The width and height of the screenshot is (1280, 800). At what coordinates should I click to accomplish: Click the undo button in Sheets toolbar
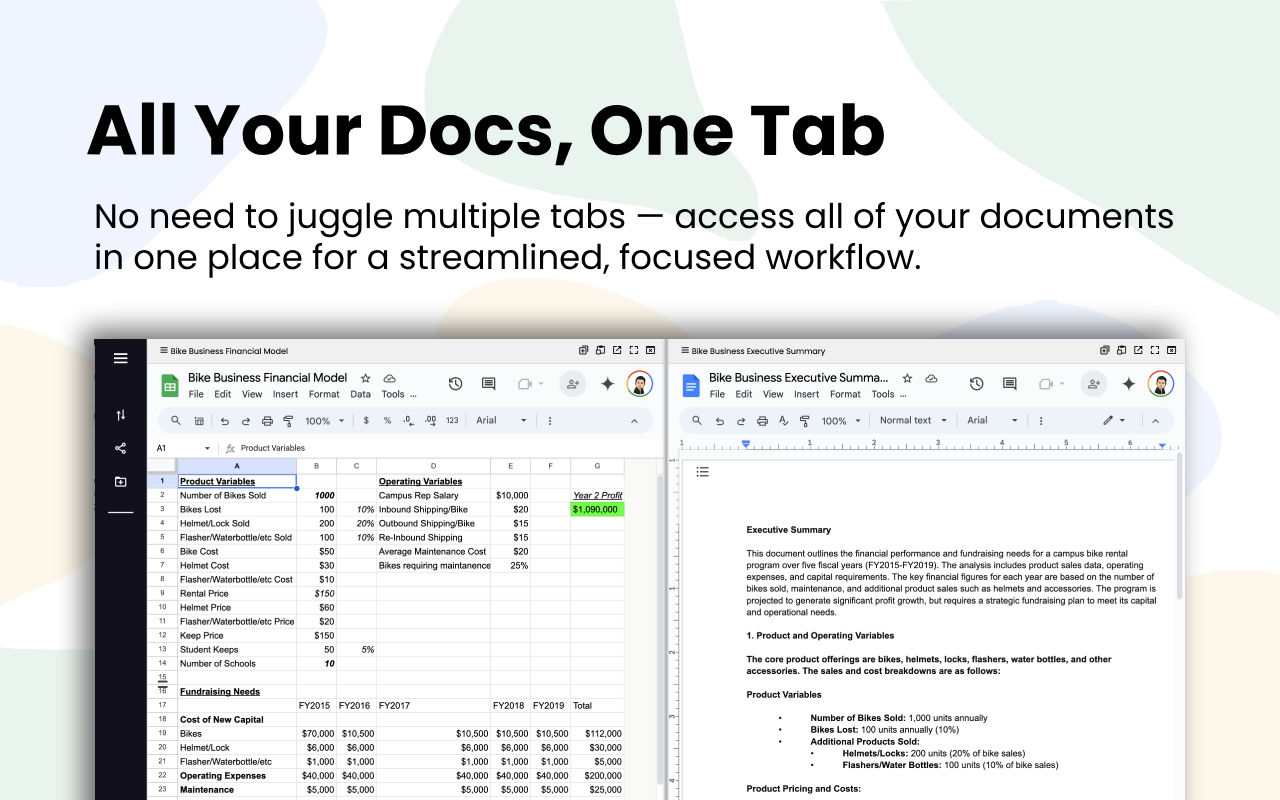pyautogui.click(x=225, y=420)
